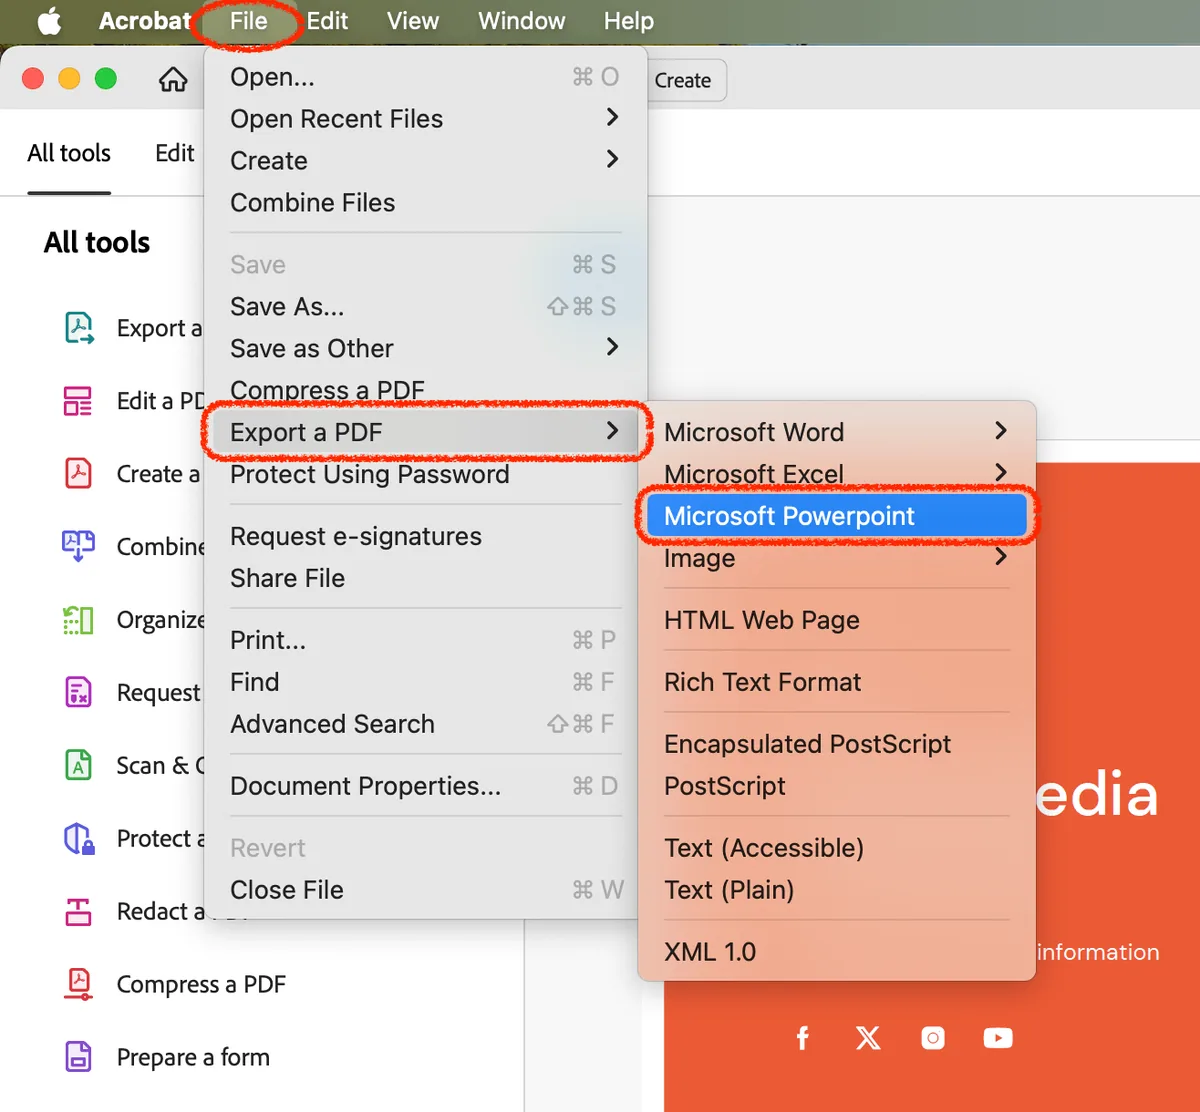This screenshot has width=1200, height=1112.
Task: Open the View menu in the menu bar
Action: coord(413,21)
